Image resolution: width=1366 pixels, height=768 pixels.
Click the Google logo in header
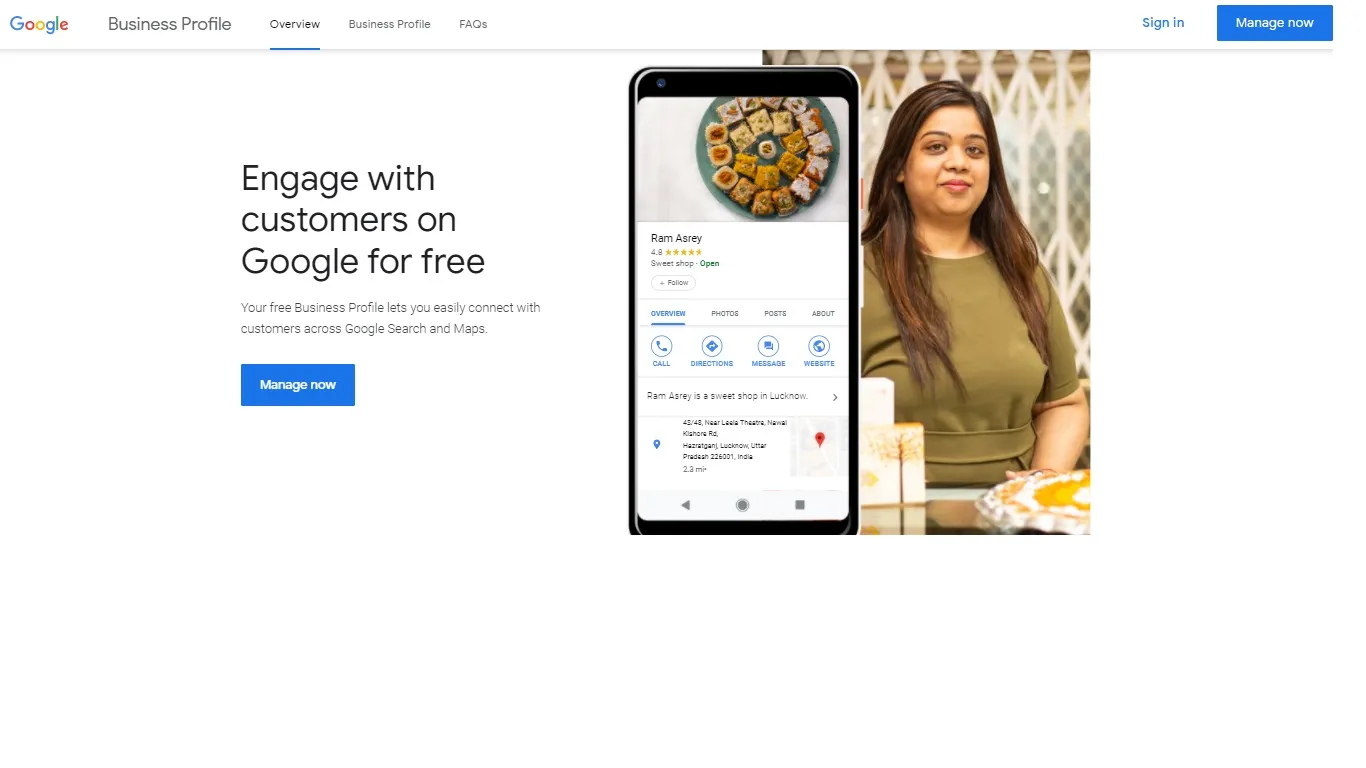(39, 24)
